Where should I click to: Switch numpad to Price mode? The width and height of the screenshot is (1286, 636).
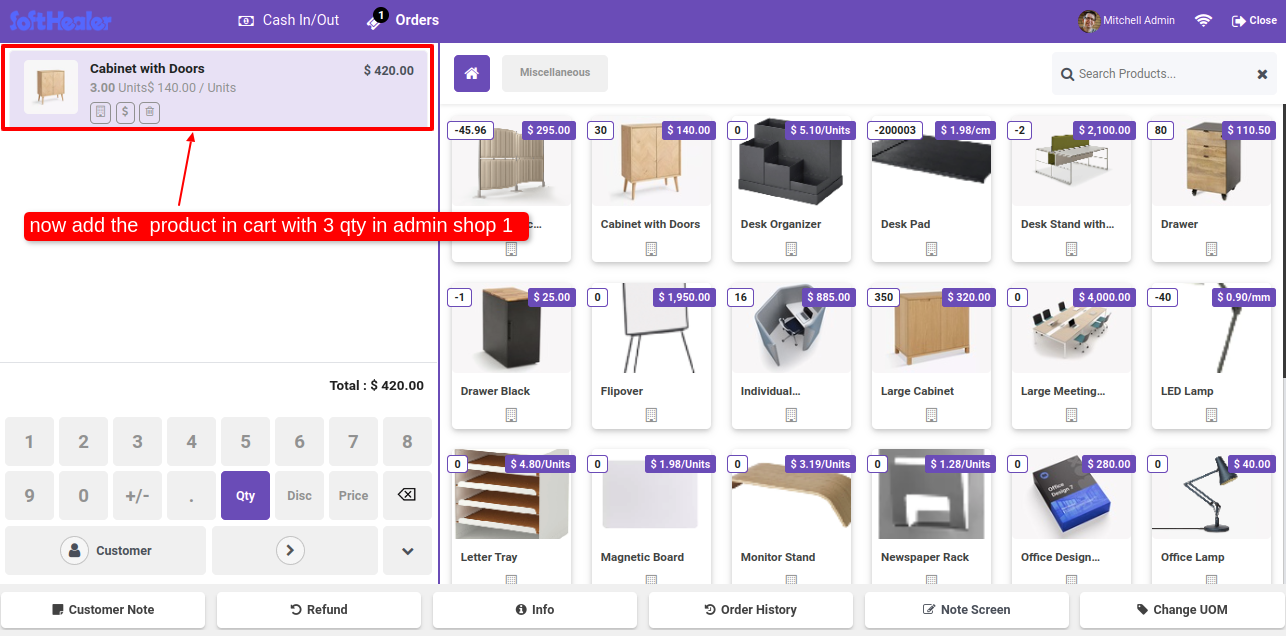click(353, 495)
